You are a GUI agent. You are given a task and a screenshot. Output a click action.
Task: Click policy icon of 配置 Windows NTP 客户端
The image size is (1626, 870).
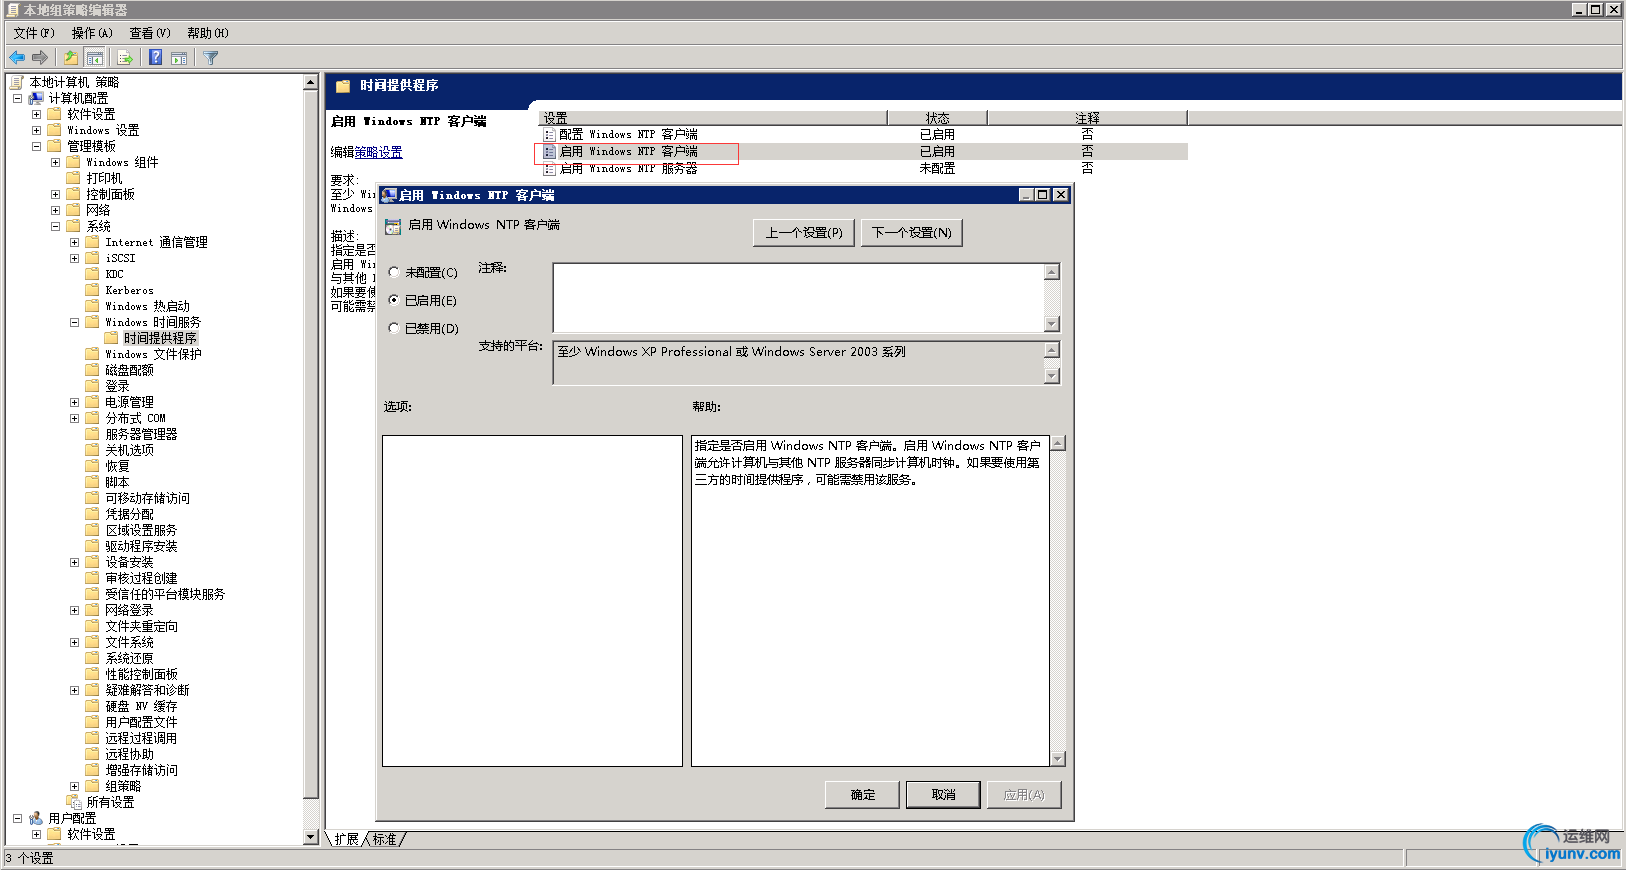549,134
